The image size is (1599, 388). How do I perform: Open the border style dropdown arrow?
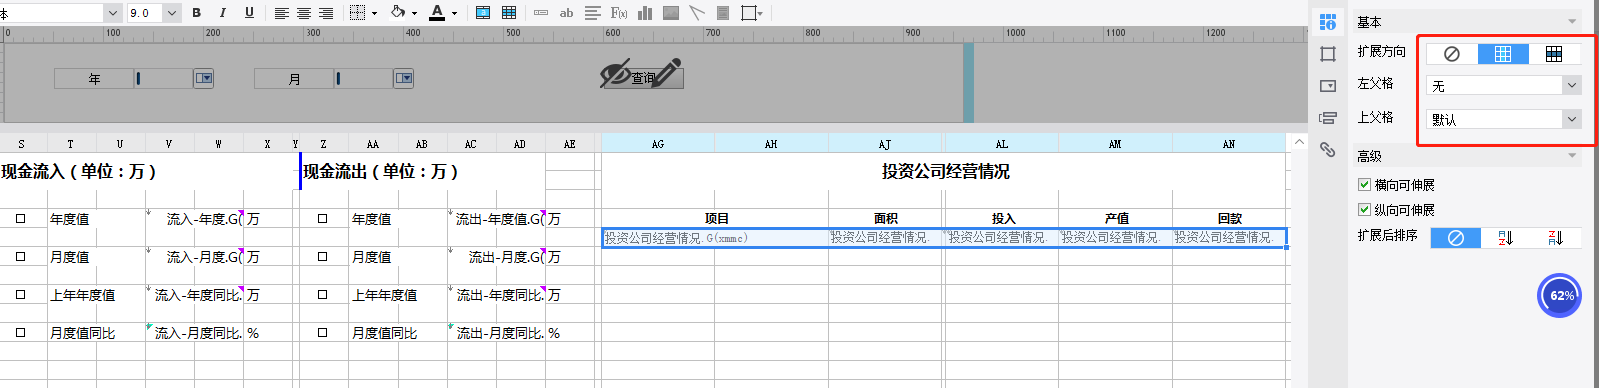point(374,14)
